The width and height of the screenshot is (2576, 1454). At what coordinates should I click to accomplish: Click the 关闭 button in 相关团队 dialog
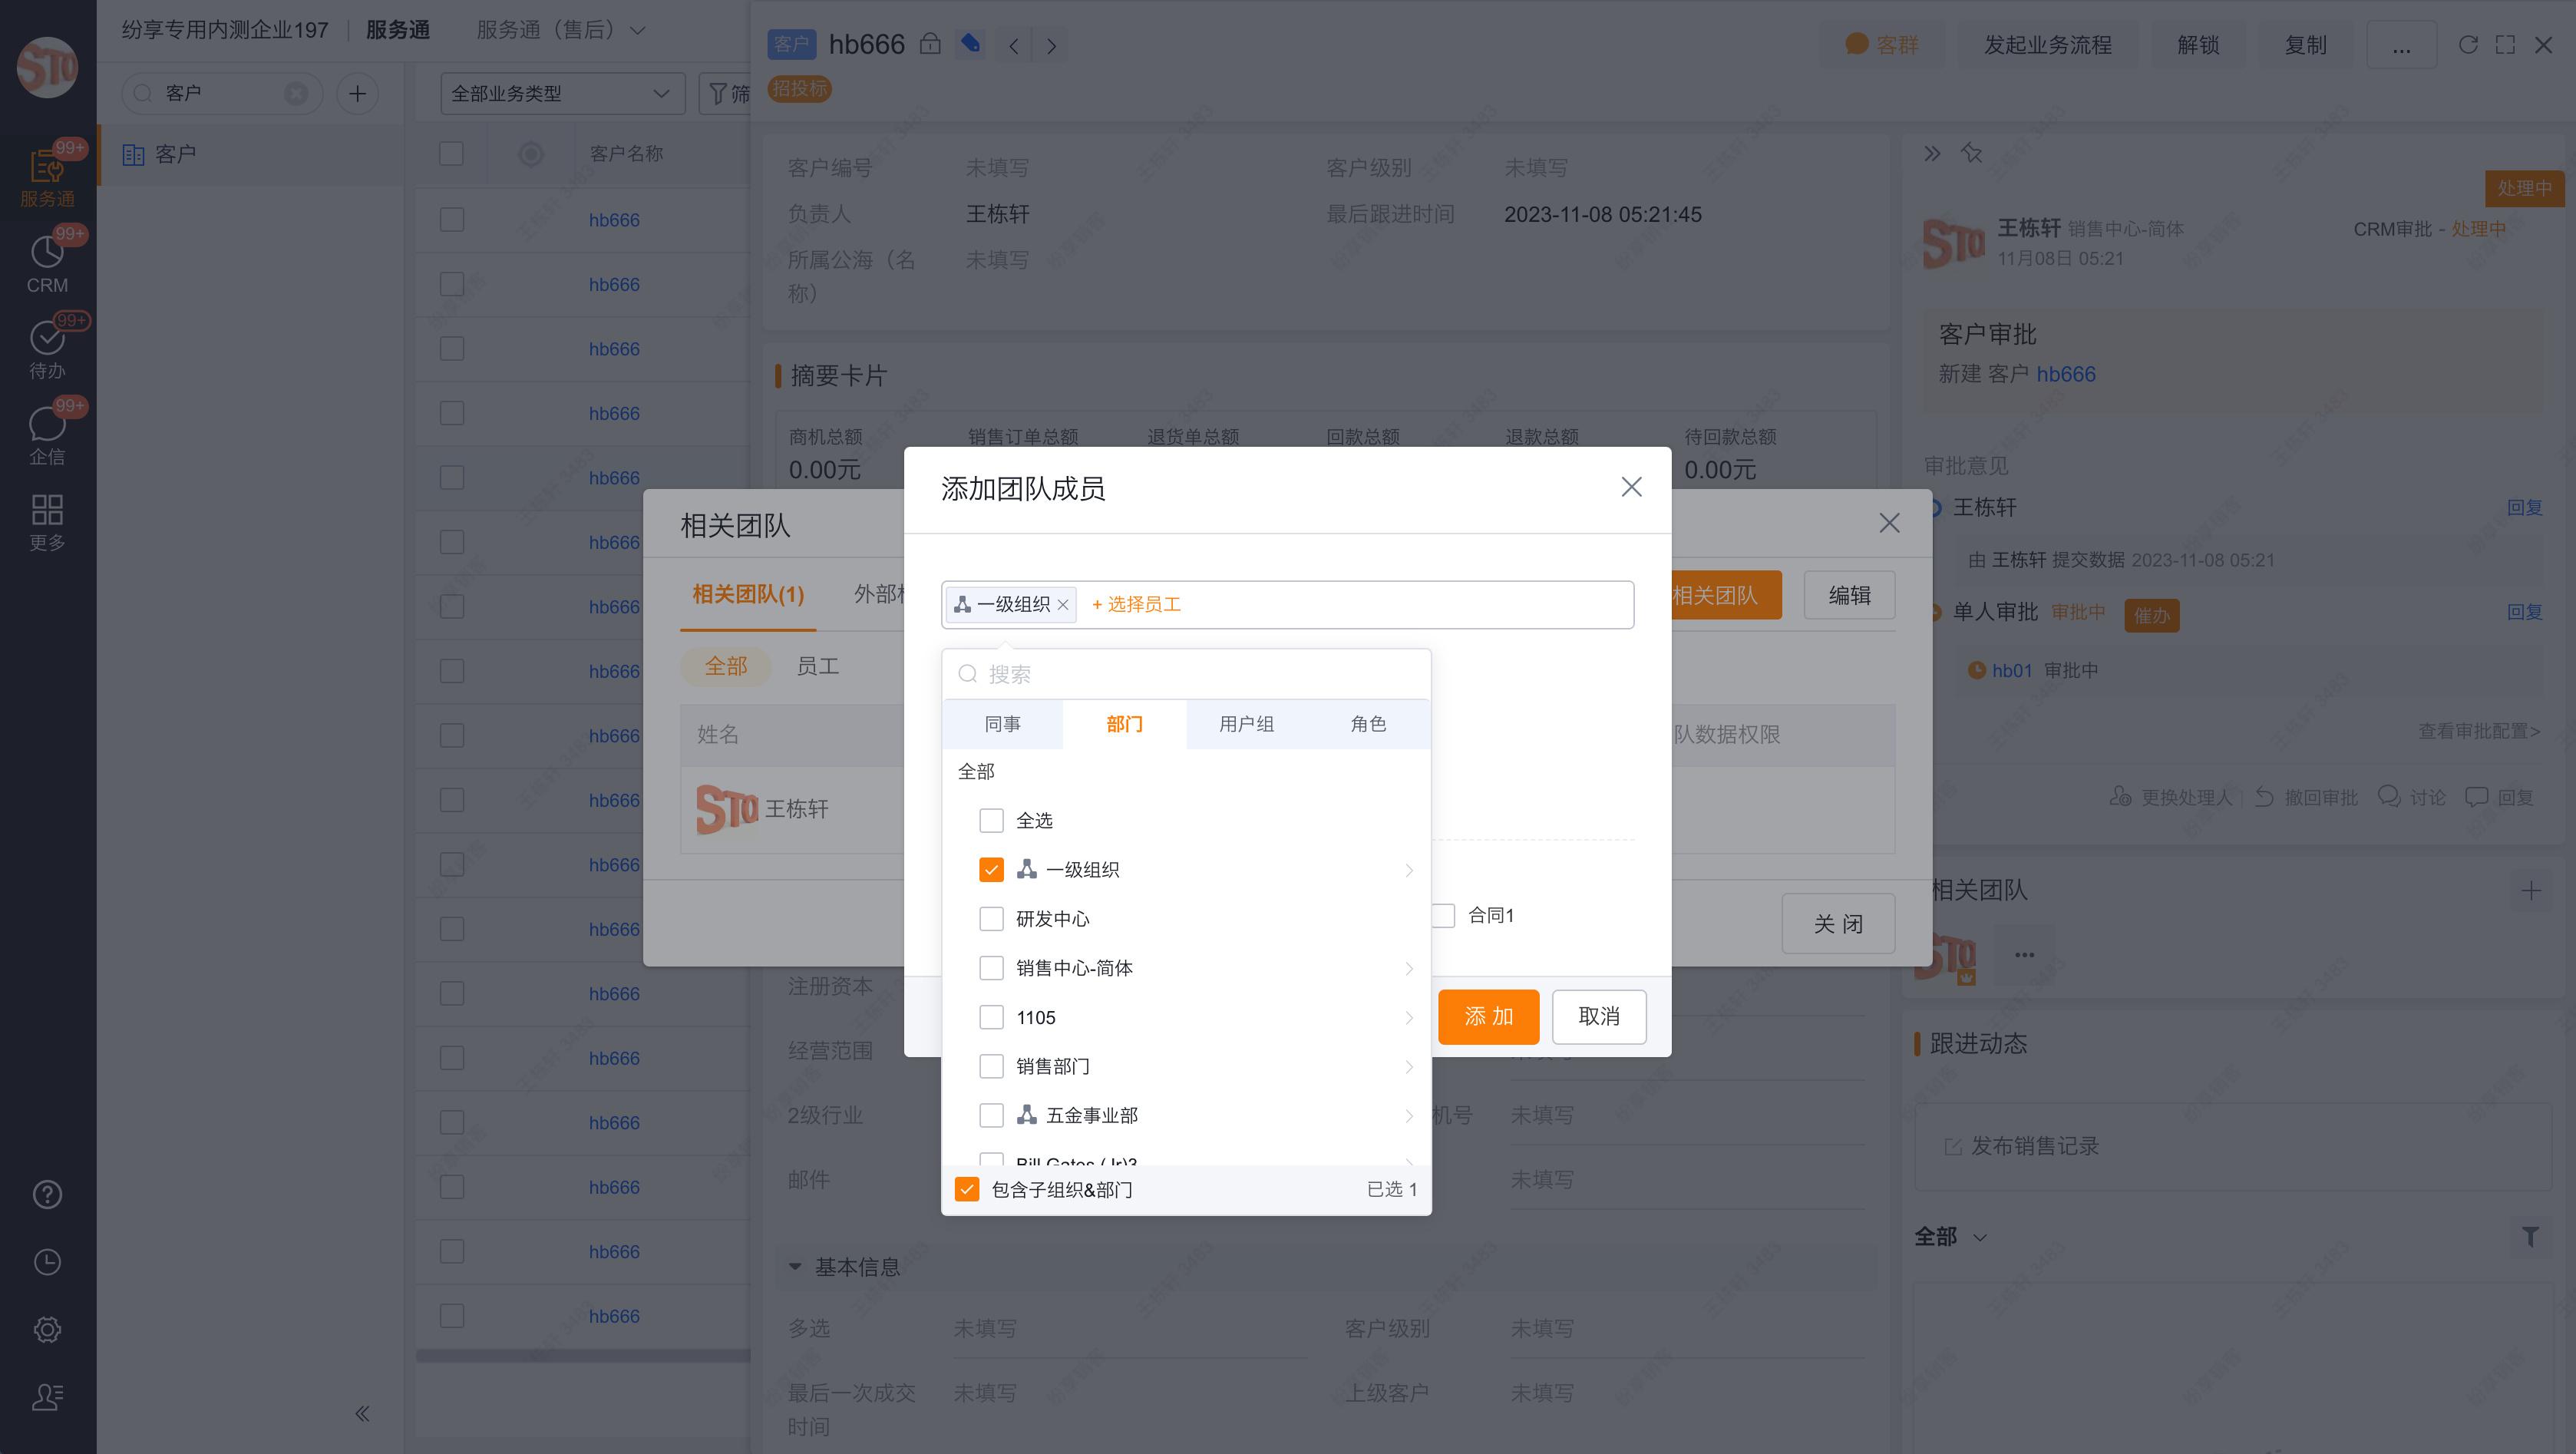point(1838,923)
